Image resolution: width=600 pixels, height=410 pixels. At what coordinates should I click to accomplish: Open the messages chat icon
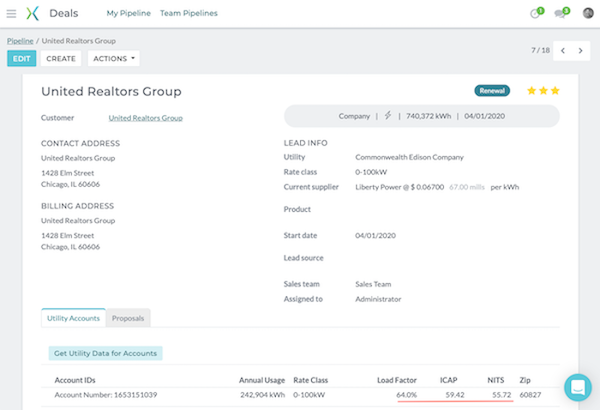[562, 13]
